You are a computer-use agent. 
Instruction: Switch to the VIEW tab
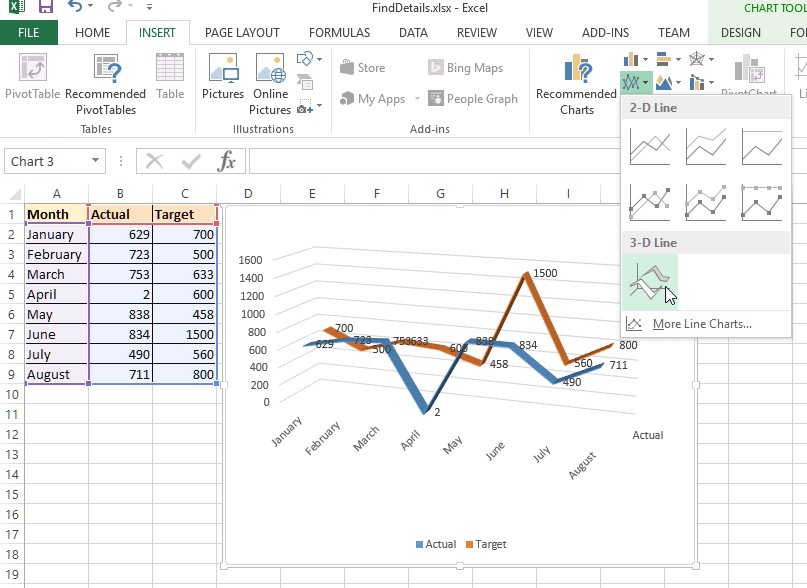click(539, 32)
